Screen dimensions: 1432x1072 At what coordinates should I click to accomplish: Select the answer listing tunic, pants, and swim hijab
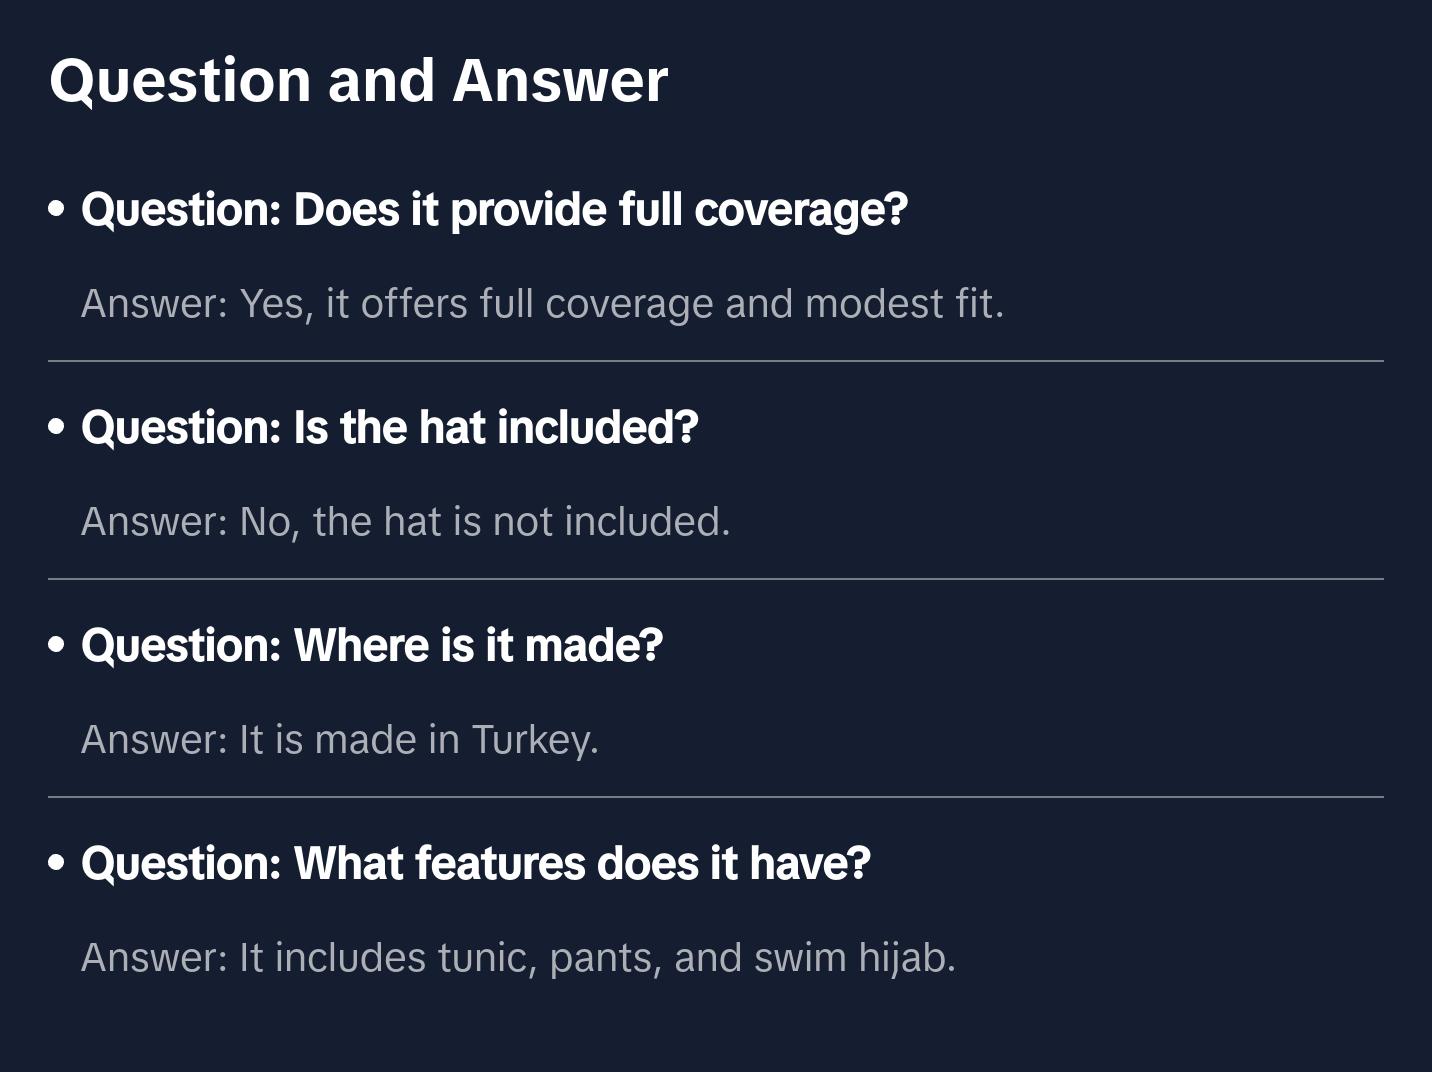point(518,958)
